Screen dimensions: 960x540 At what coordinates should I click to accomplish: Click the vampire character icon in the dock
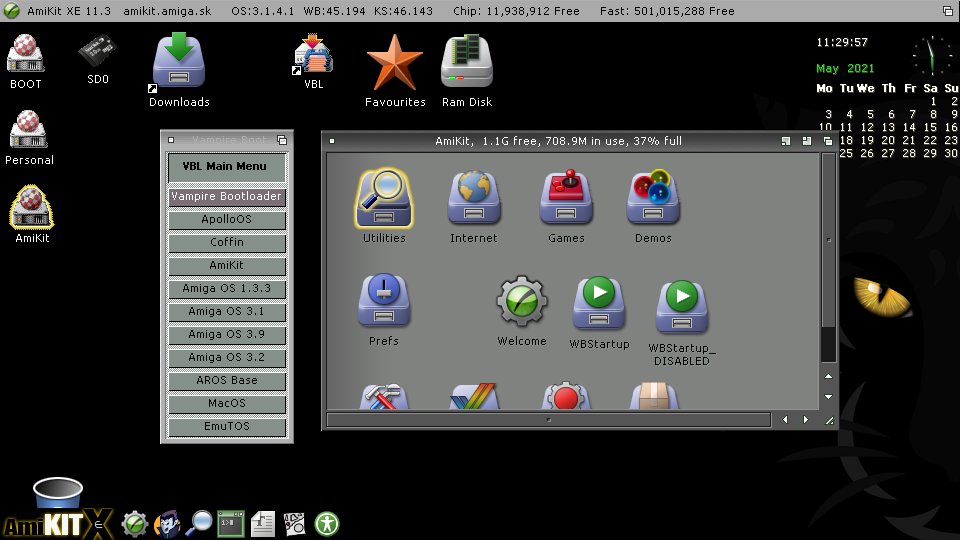click(x=167, y=524)
